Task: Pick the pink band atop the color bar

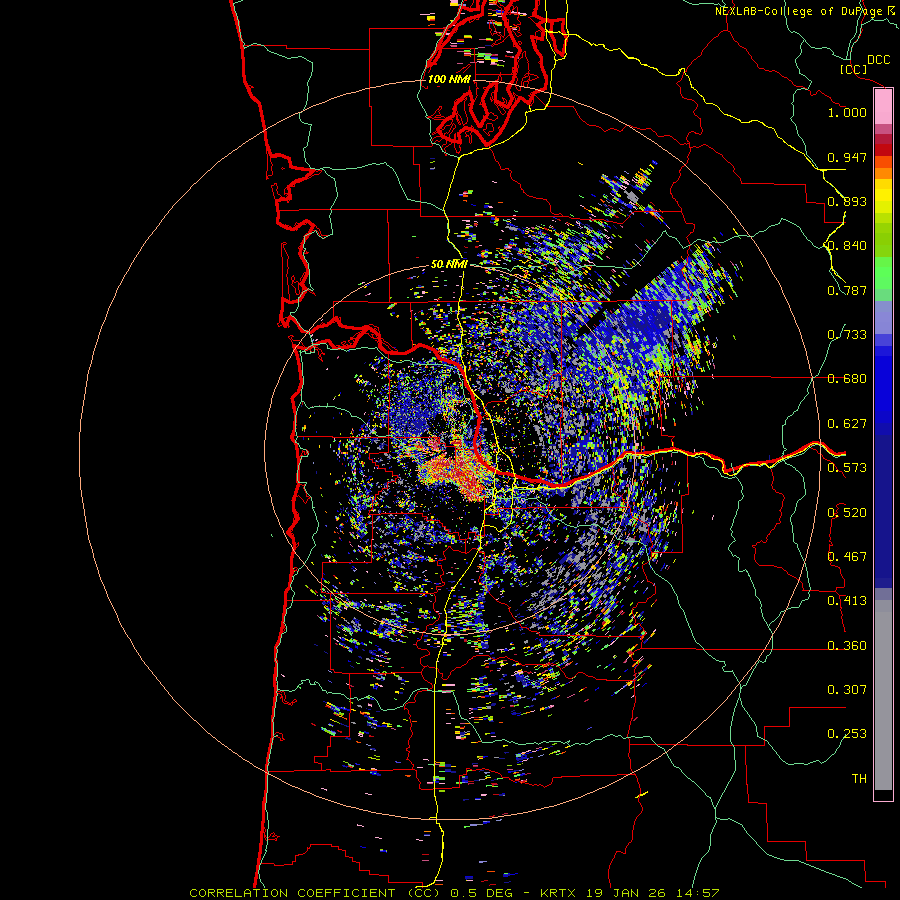Action: pos(883,107)
